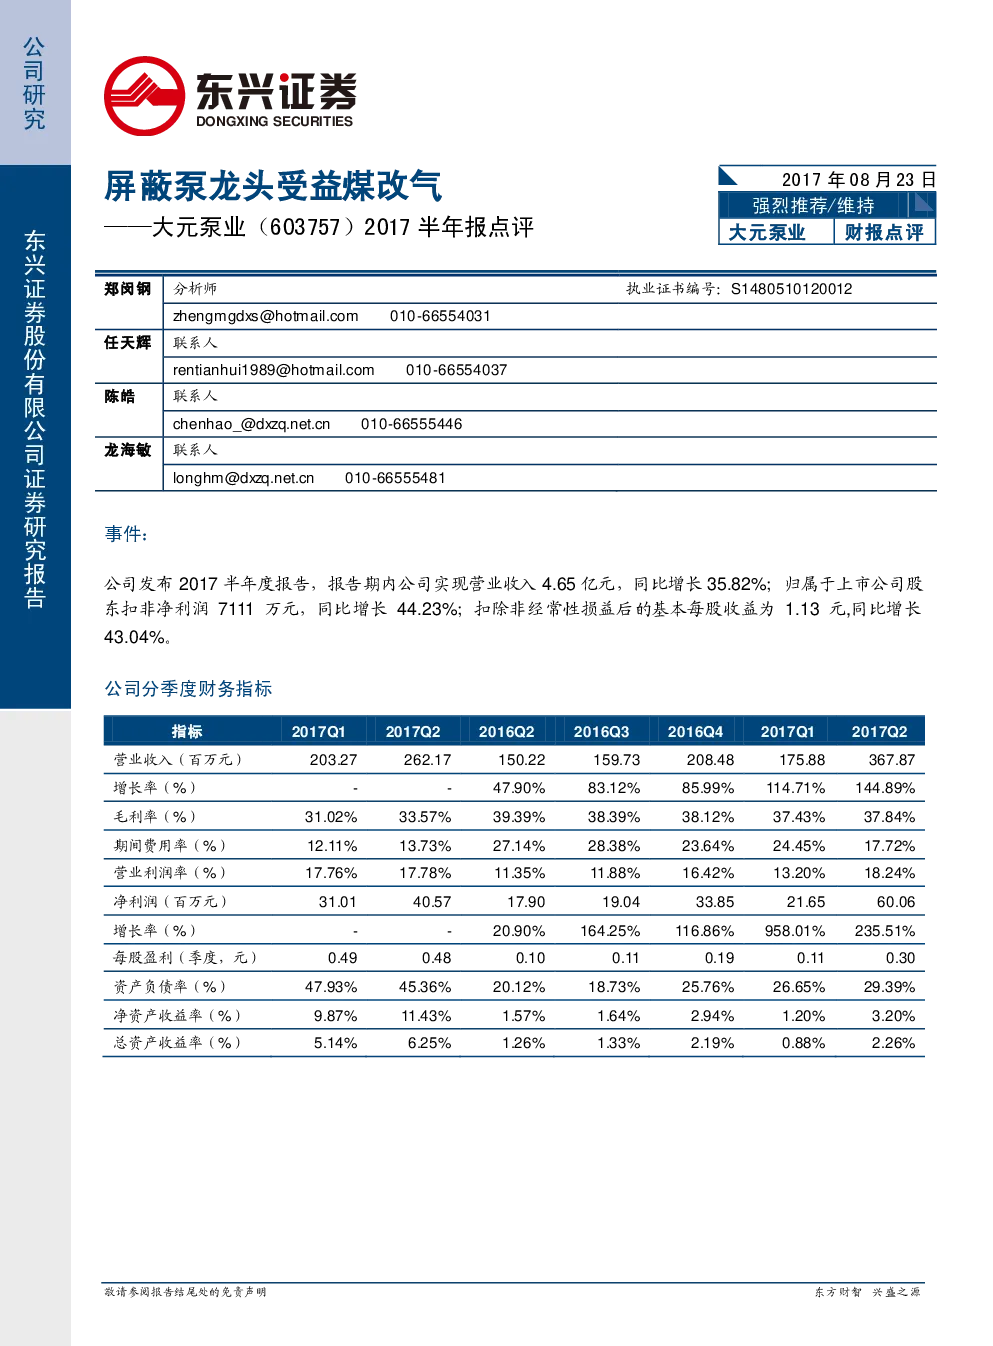Click email rentianhui1989@hotmail.com

[x=273, y=370]
